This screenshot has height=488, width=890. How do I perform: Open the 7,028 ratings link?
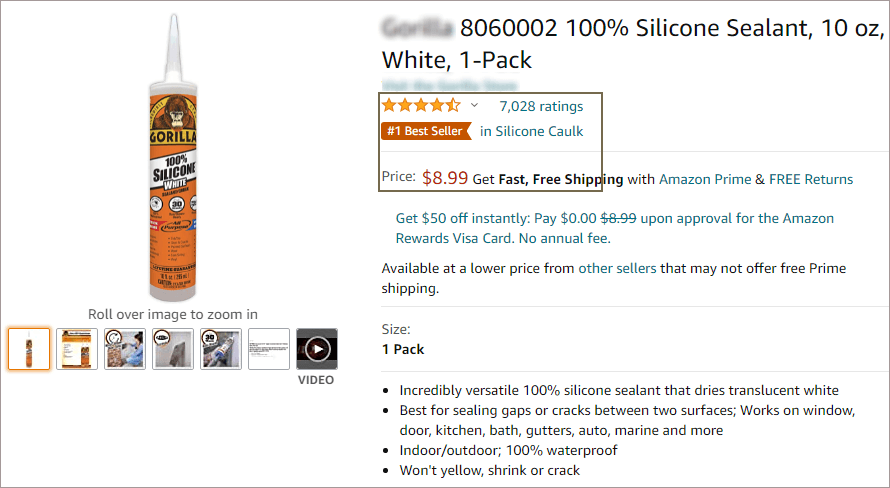(x=541, y=106)
